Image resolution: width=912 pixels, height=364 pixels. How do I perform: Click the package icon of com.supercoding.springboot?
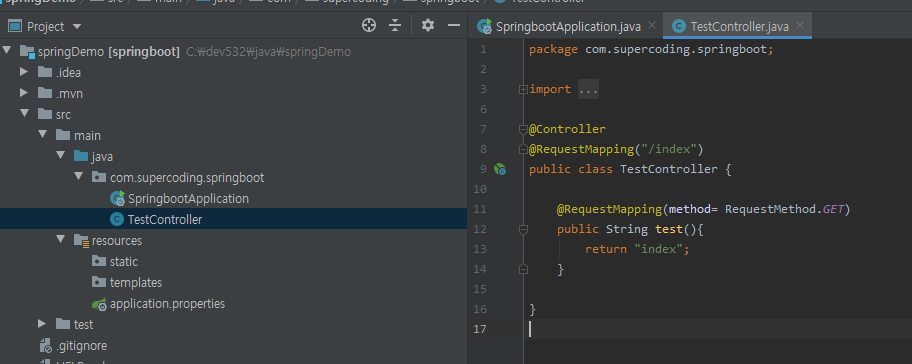(x=99, y=177)
